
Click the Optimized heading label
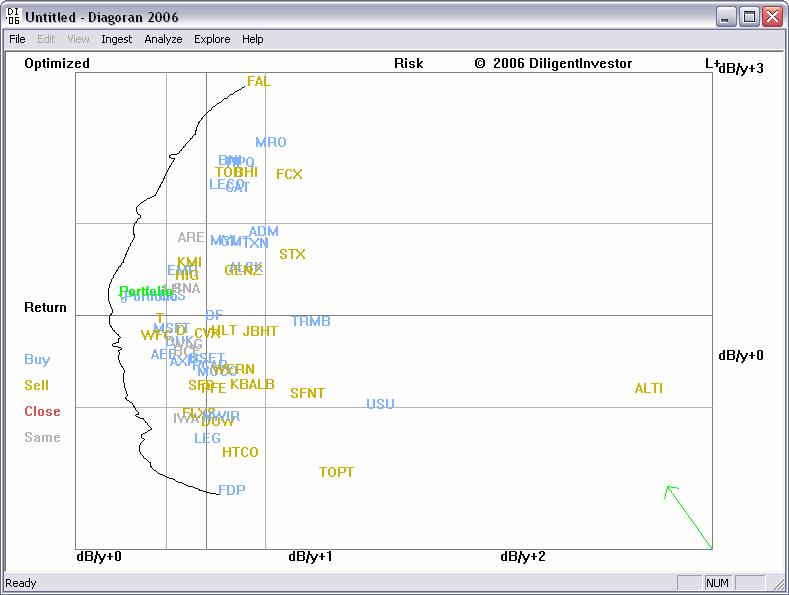(x=57, y=64)
